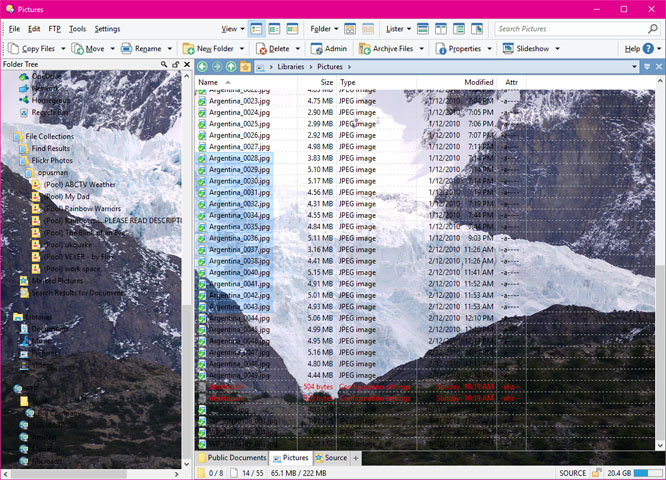Go back with the green back arrow
Viewport: 666px width, 480px height.
tap(203, 67)
